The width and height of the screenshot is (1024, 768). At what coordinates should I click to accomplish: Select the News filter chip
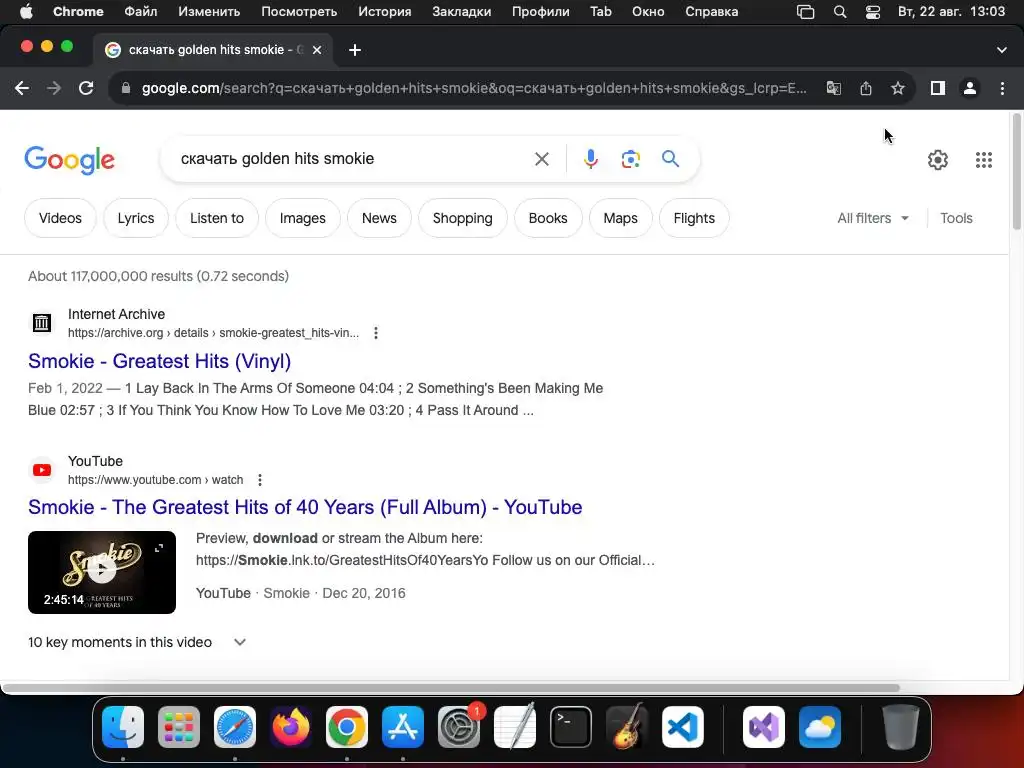(x=379, y=218)
